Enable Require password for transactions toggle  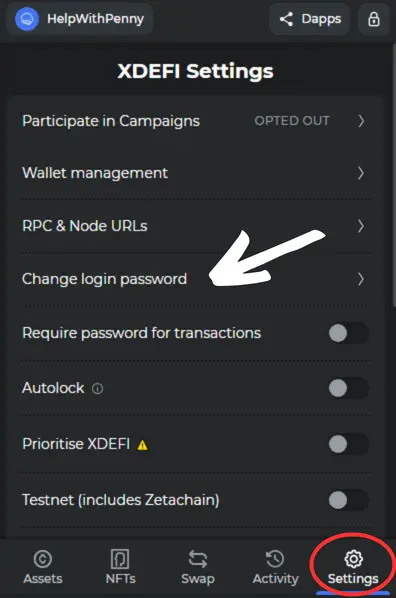click(348, 333)
